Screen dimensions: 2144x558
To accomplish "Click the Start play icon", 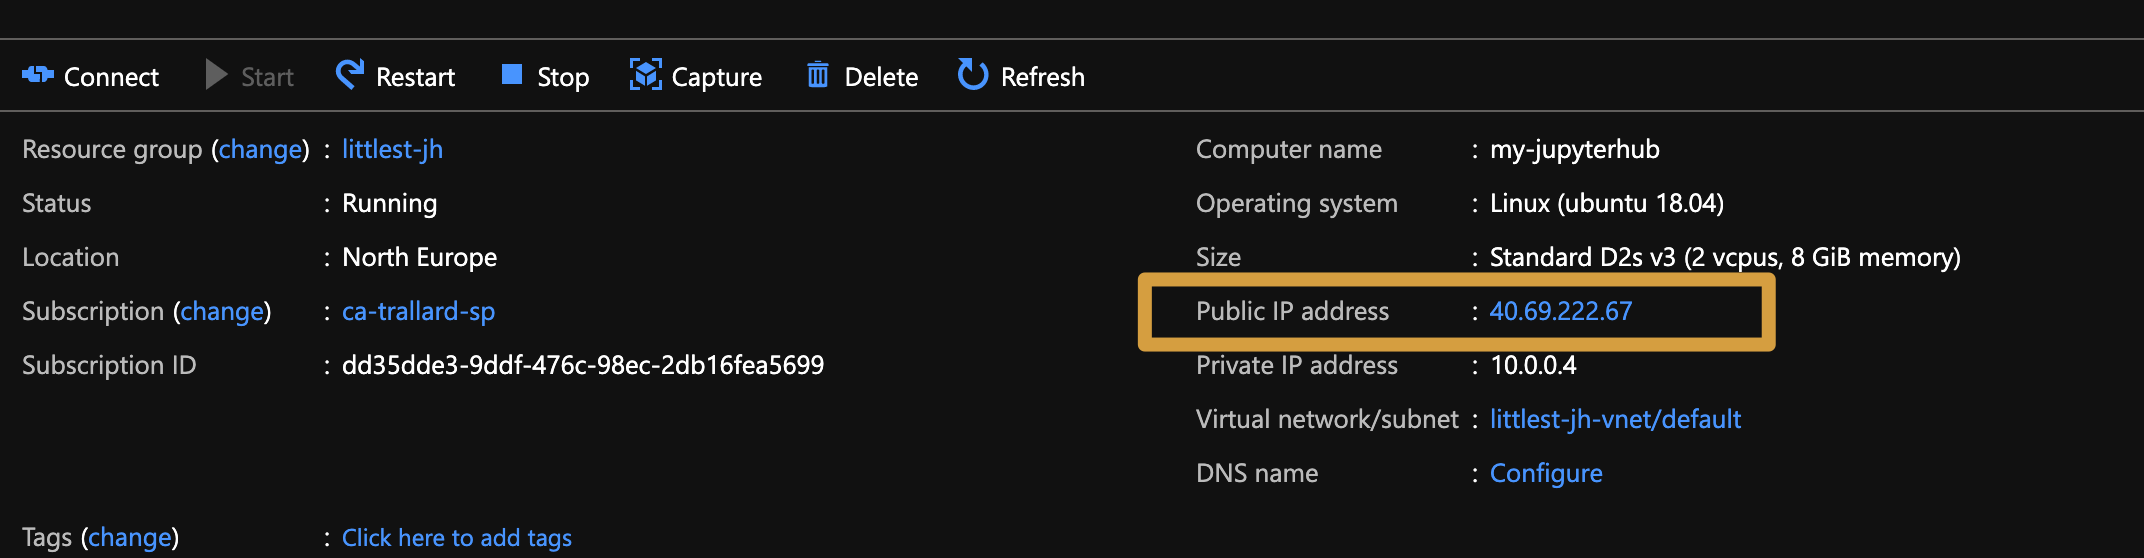I will tap(215, 75).
